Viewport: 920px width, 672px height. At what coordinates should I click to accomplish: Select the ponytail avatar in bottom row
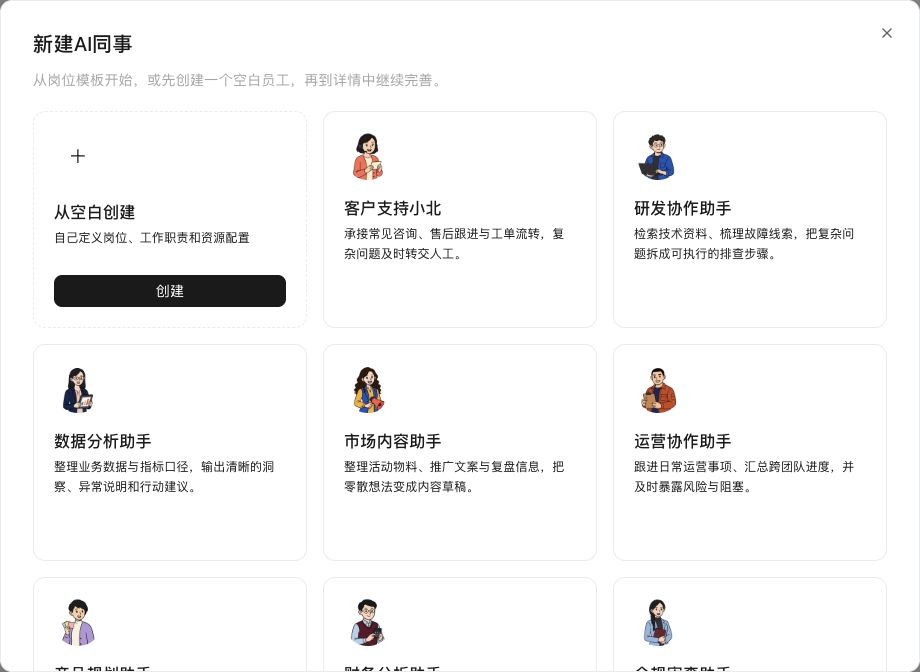click(x=657, y=622)
